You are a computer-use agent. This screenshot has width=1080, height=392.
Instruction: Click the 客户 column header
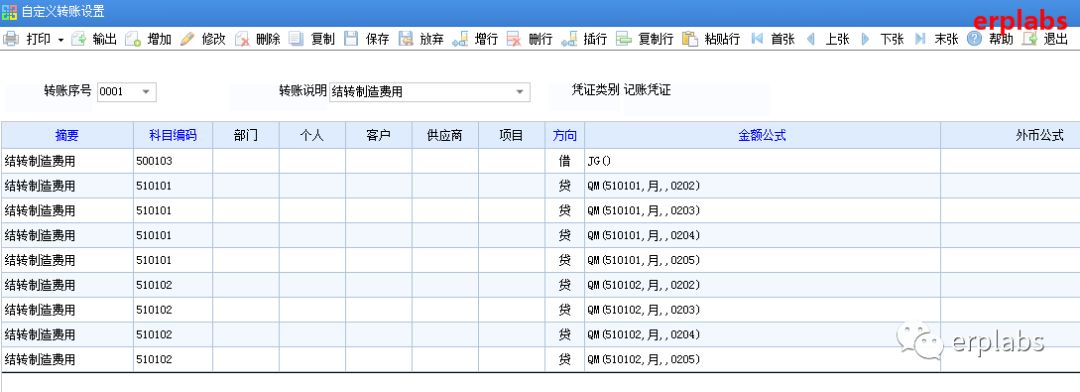[379, 136]
